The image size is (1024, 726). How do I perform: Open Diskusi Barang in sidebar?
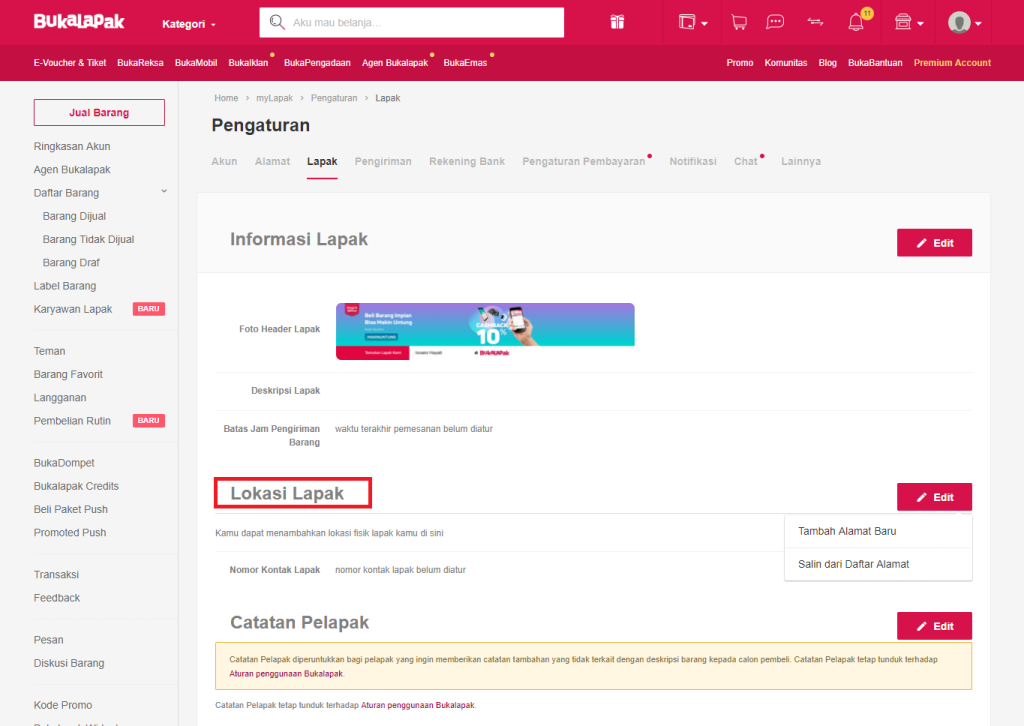[x=69, y=663]
